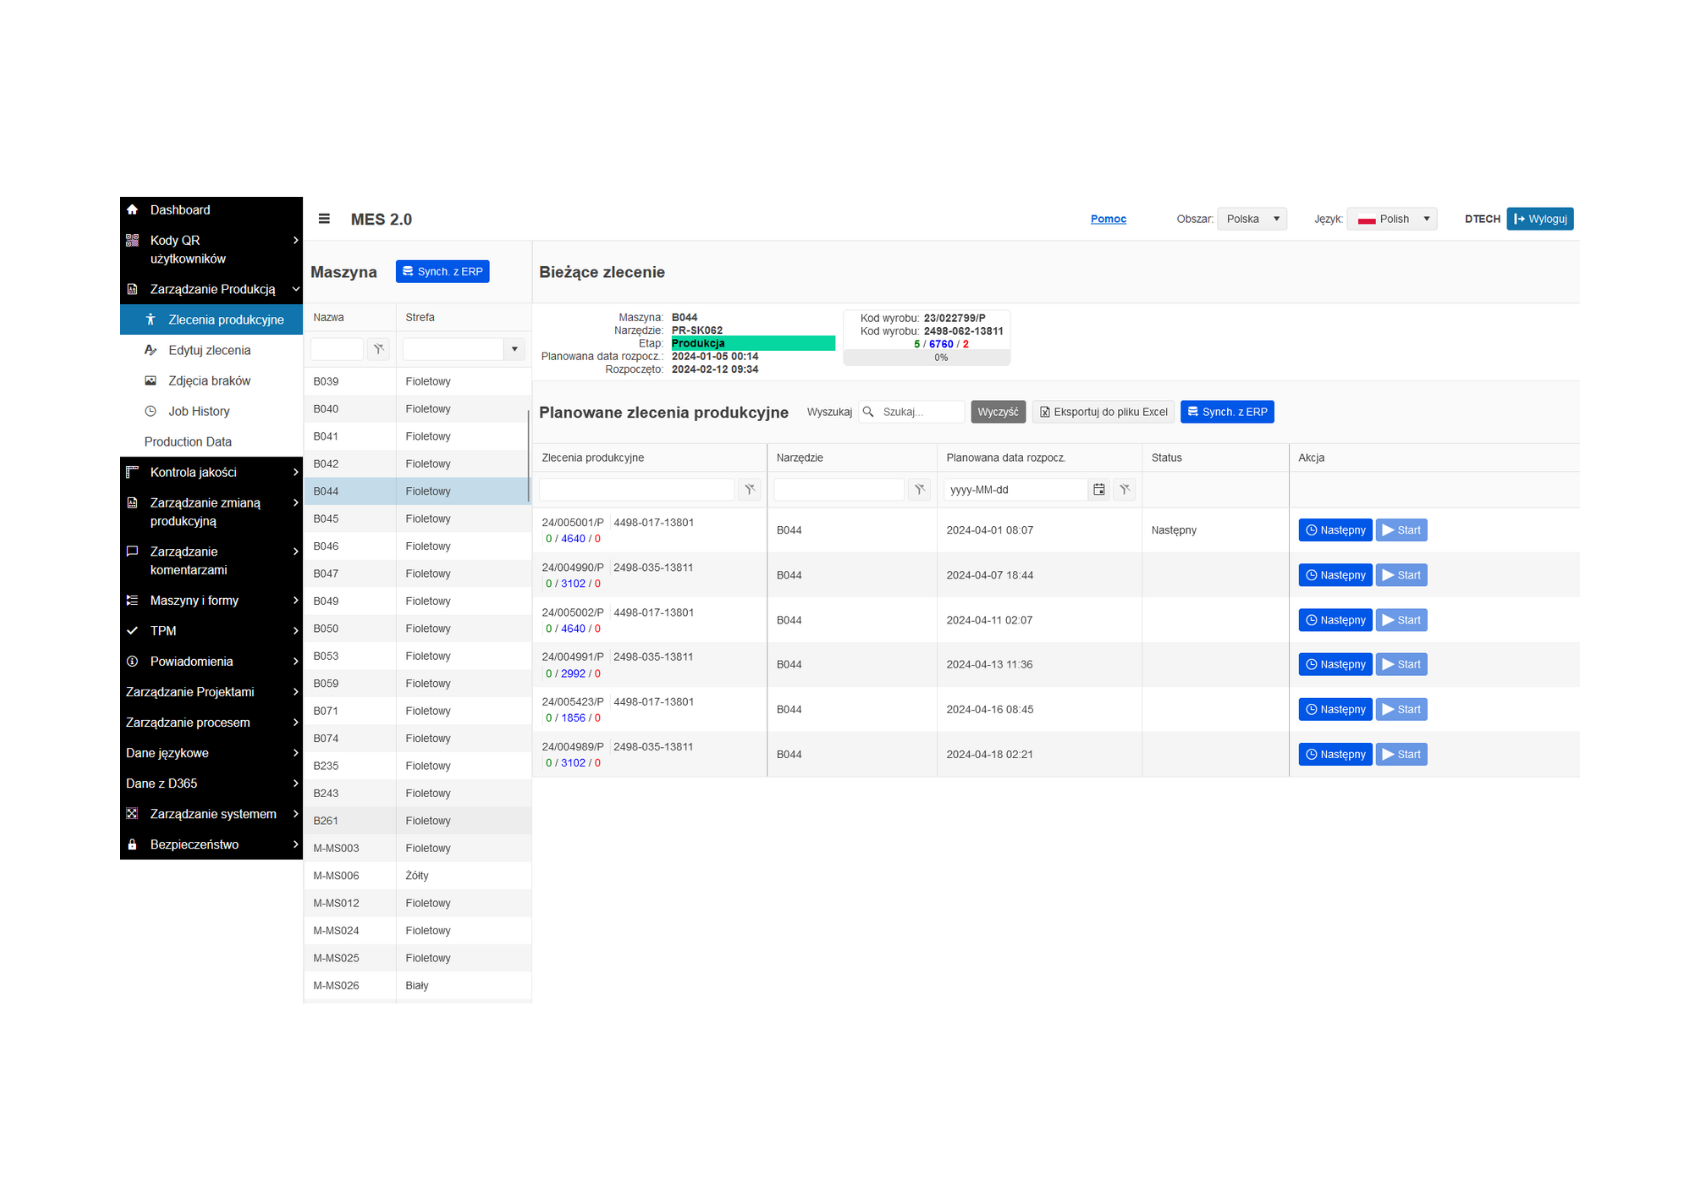
Task: Collapse the Zarządzanie Produkcją section
Action: [295, 289]
